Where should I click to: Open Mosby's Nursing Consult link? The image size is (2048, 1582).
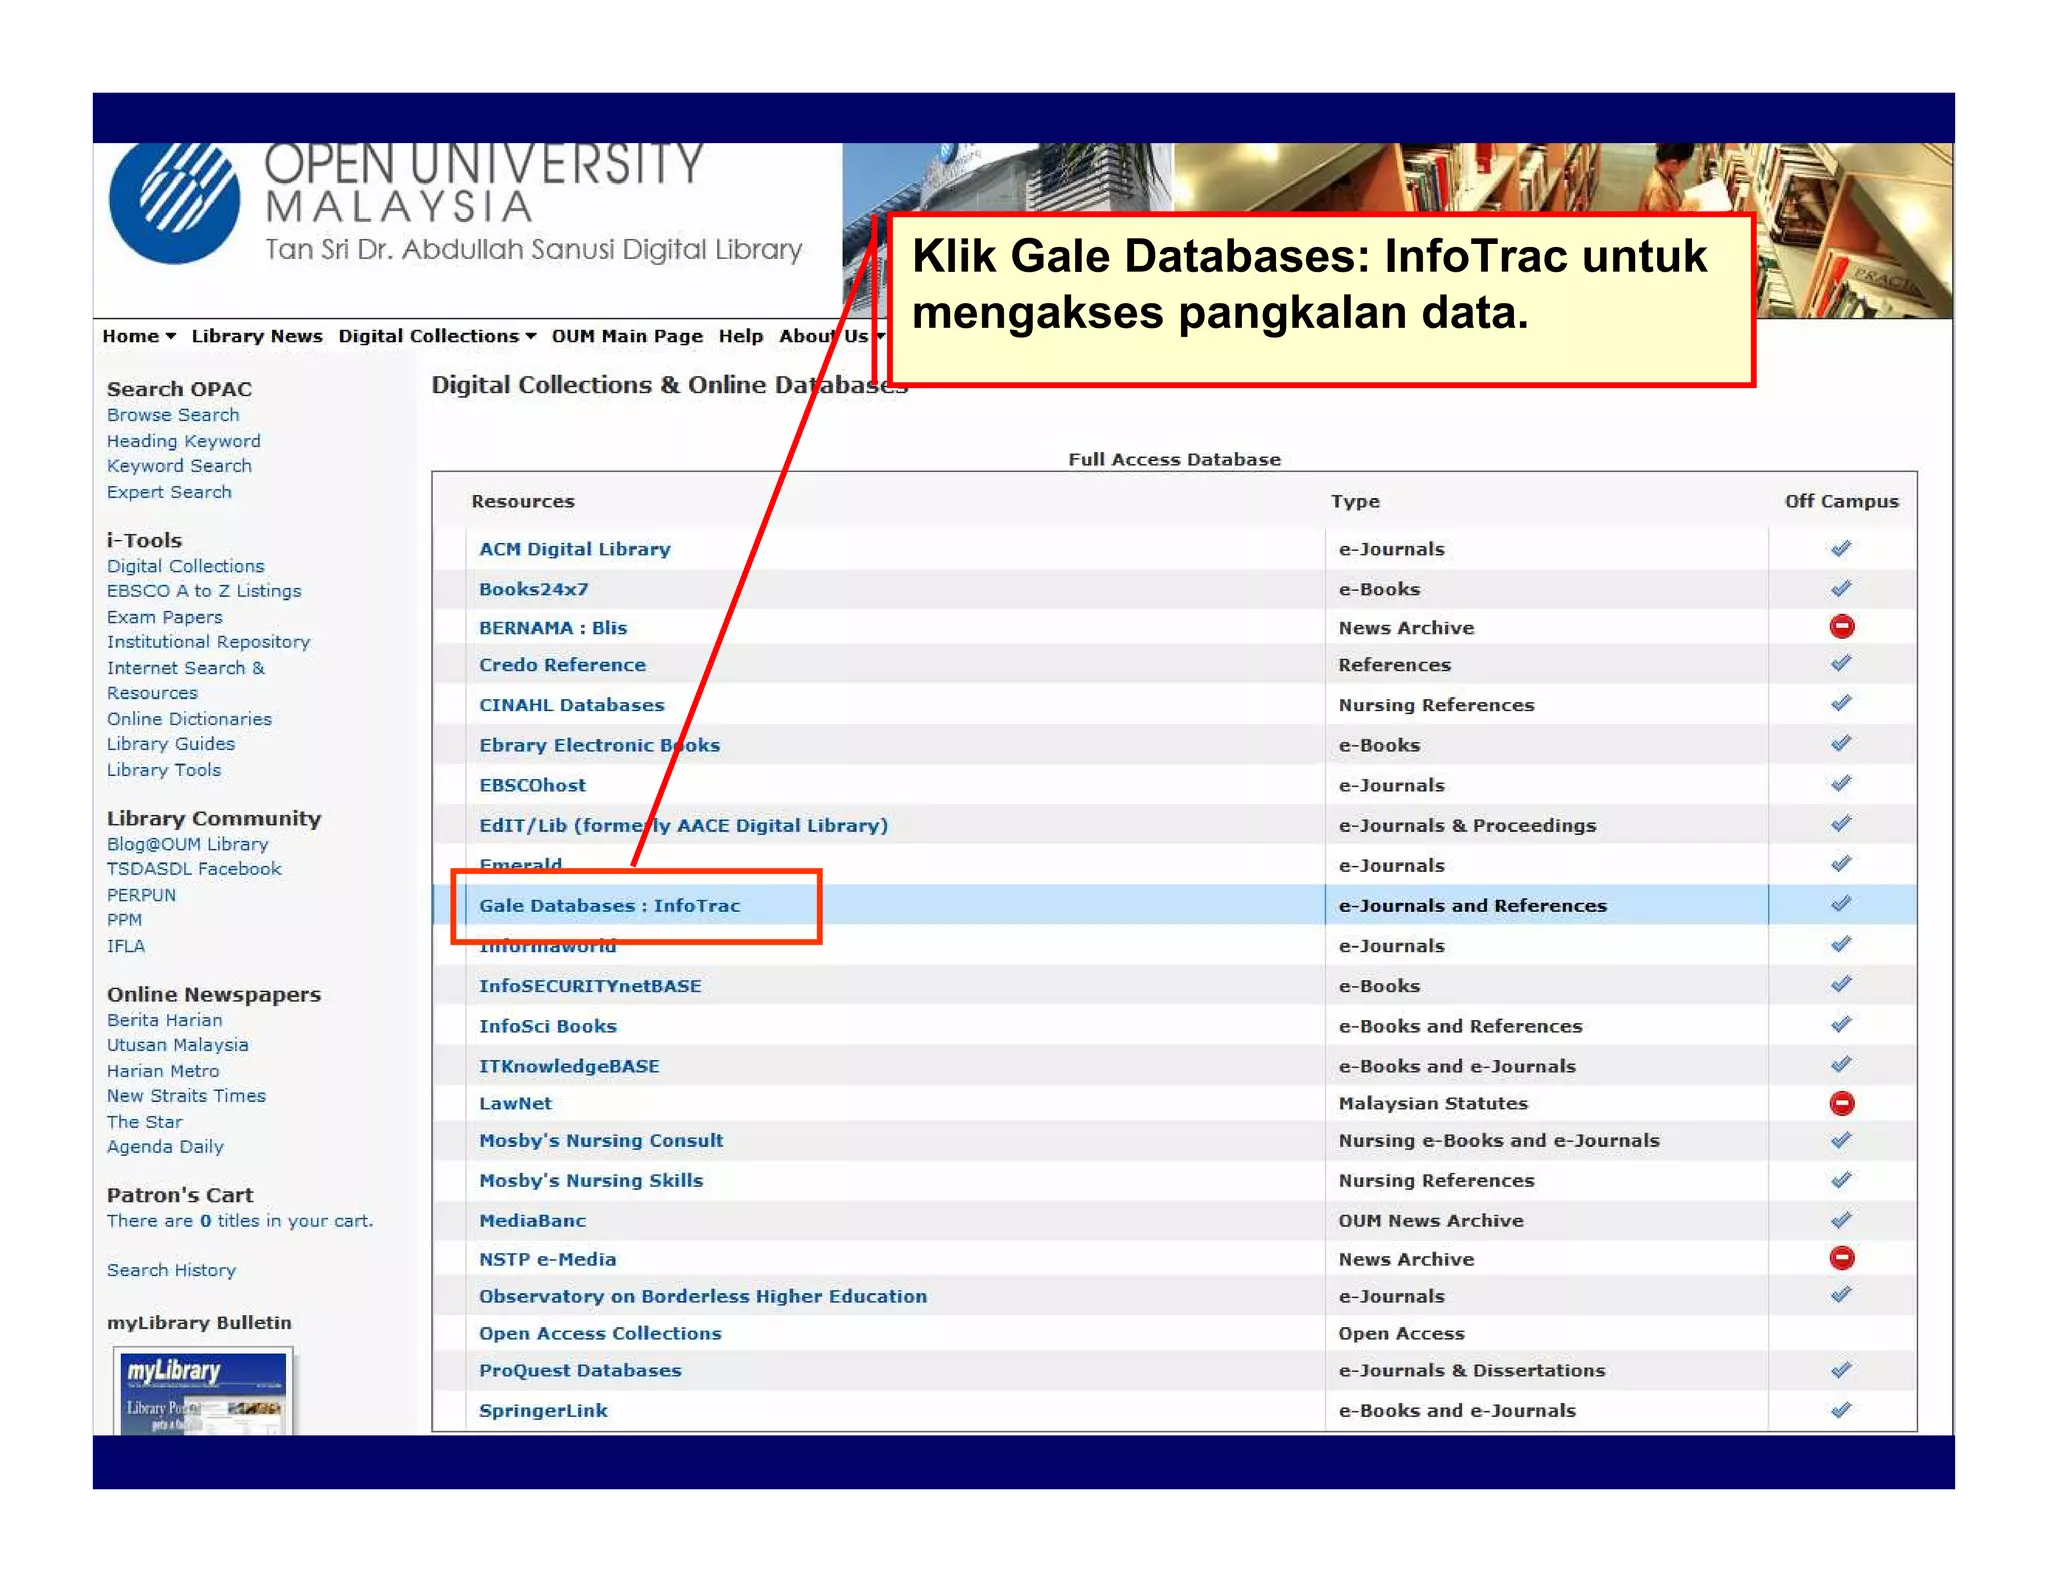600,1140
